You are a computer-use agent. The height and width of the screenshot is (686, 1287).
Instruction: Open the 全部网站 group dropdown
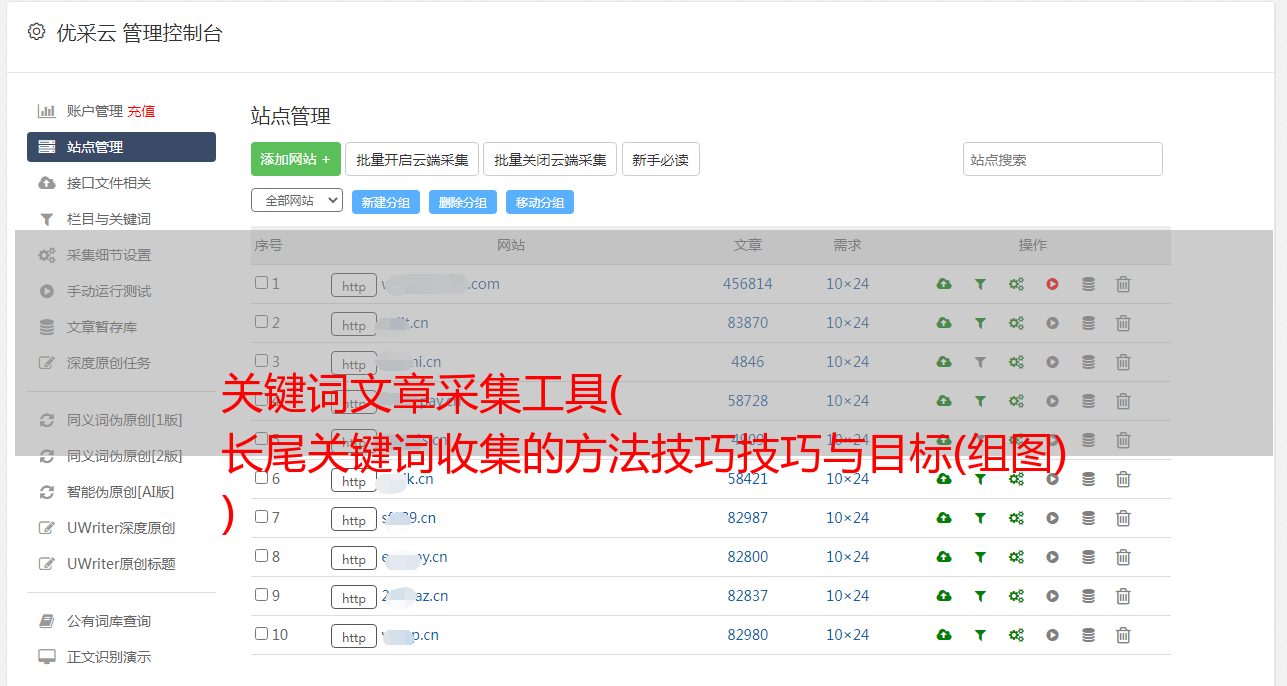pyautogui.click(x=297, y=201)
